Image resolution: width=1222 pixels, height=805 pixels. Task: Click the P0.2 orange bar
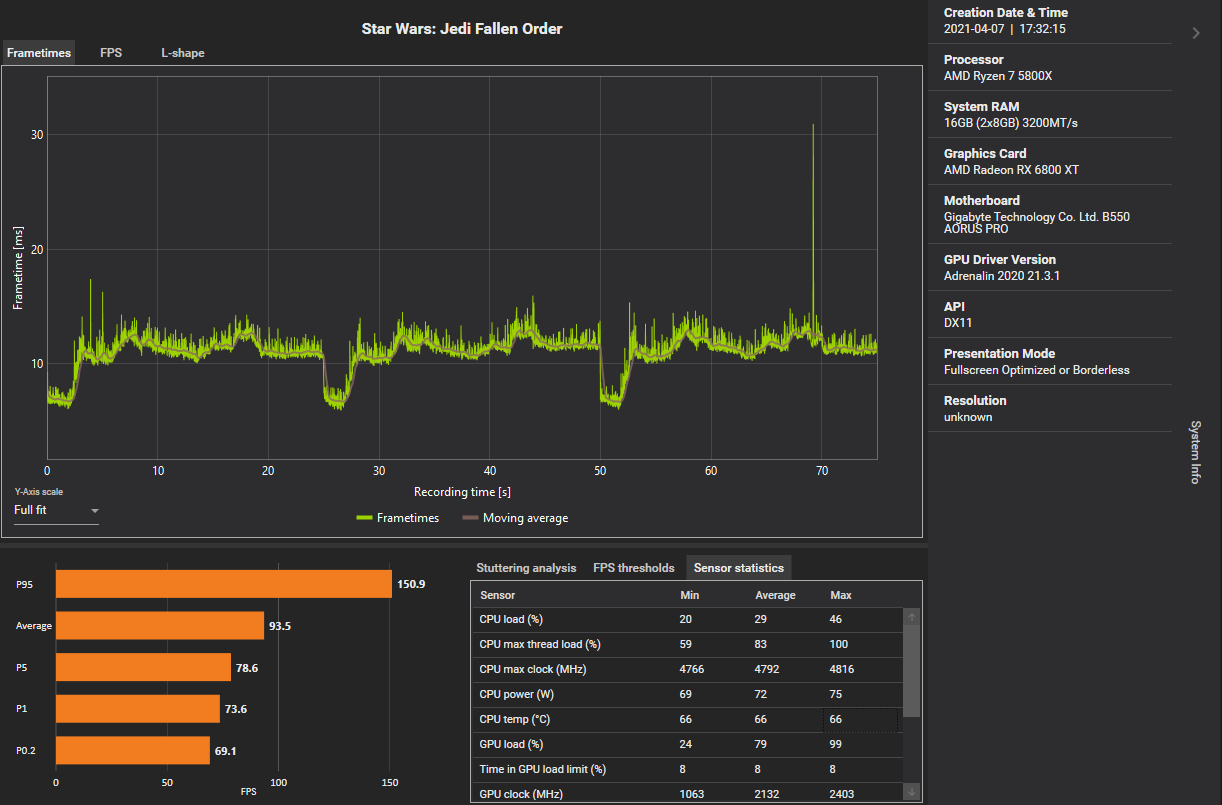pyautogui.click(x=133, y=750)
